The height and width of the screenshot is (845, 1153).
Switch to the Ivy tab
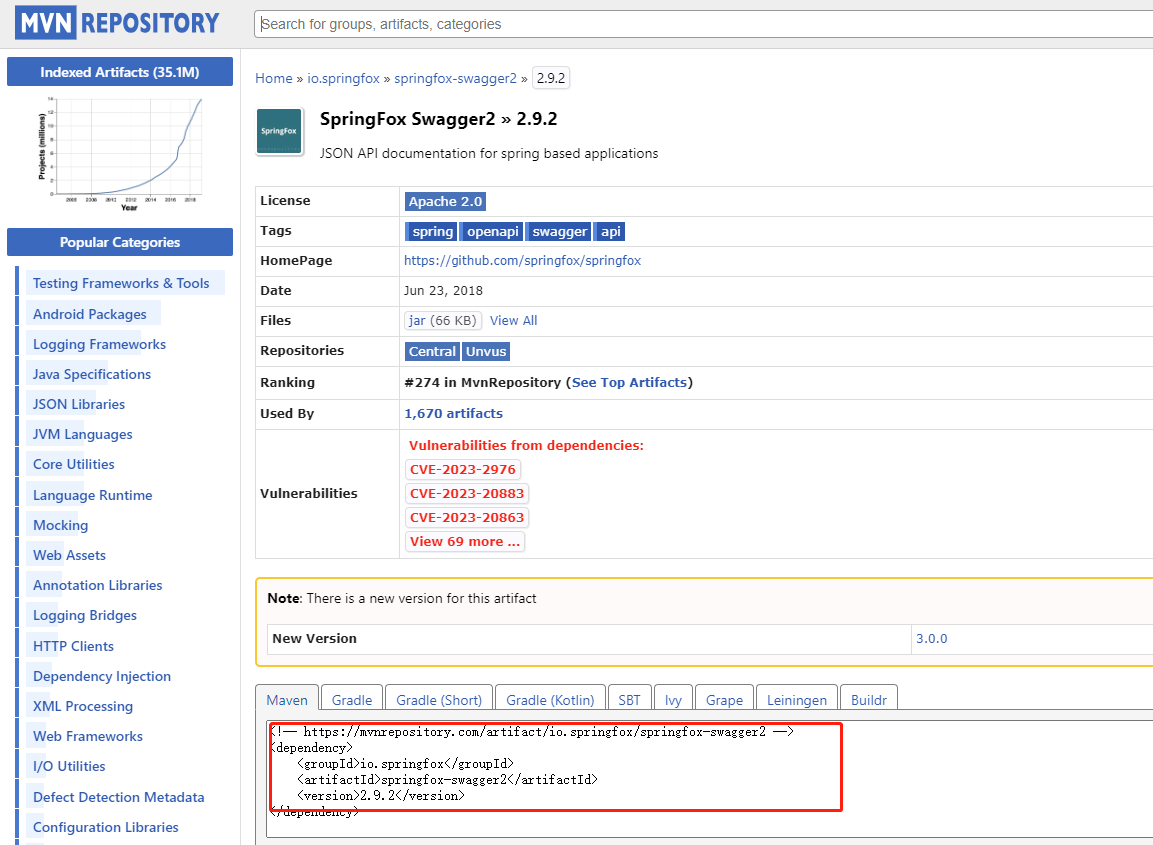[x=673, y=699]
